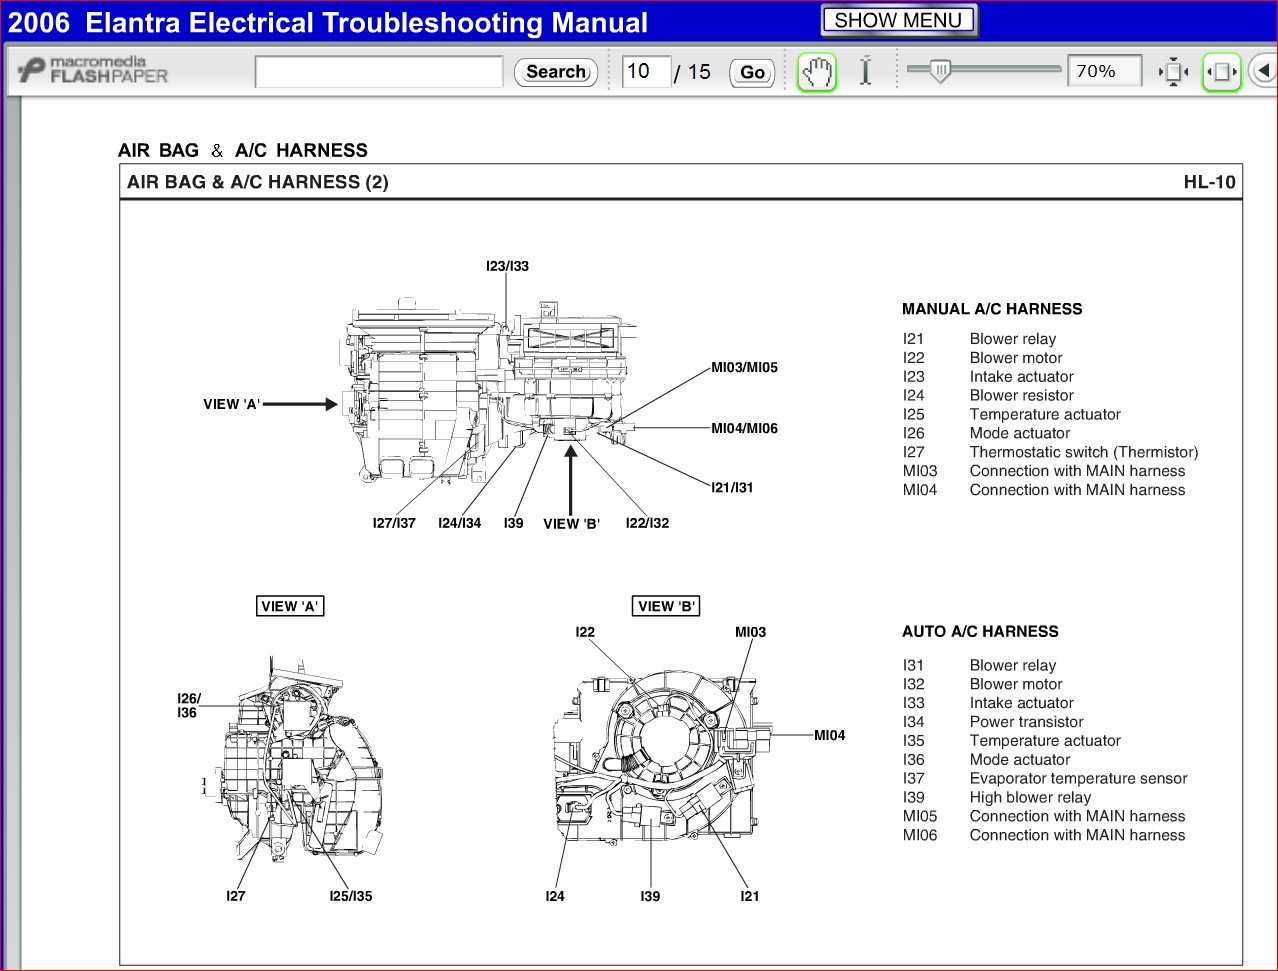1278x971 pixels.
Task: Select the hand pan tool
Action: click(x=817, y=72)
